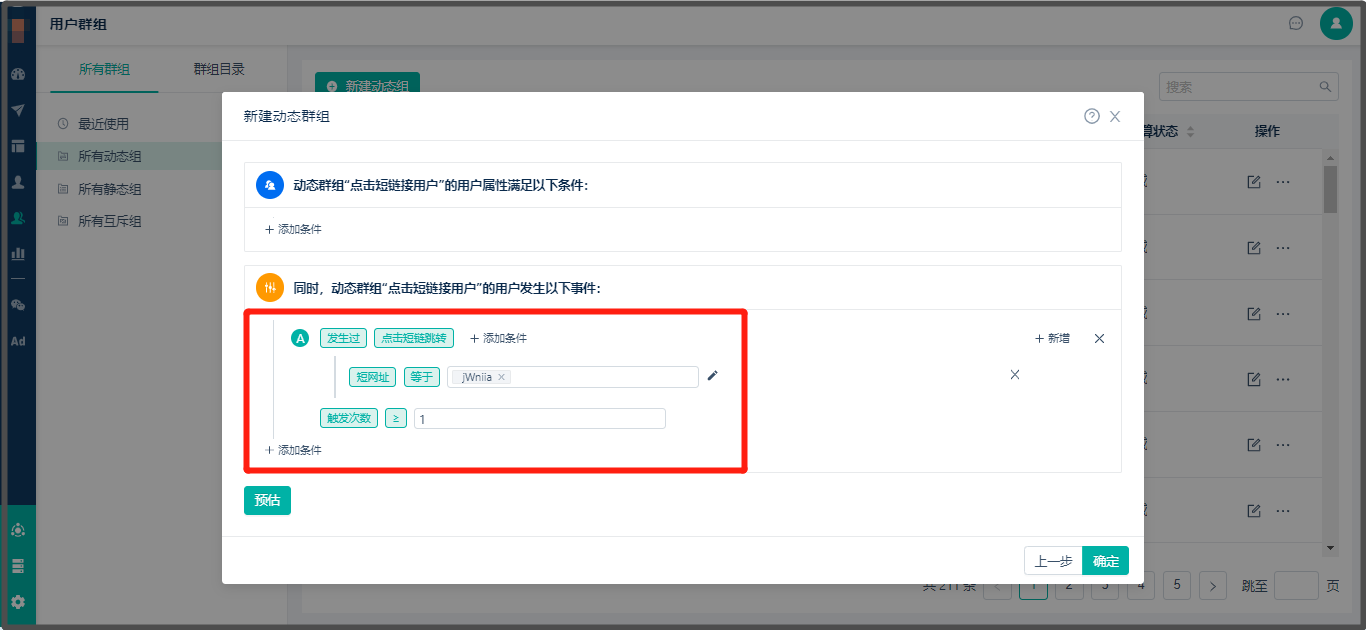Viewport: 1366px width, 630px height.
Task: Open the 短网址 property selector
Action: [373, 377]
